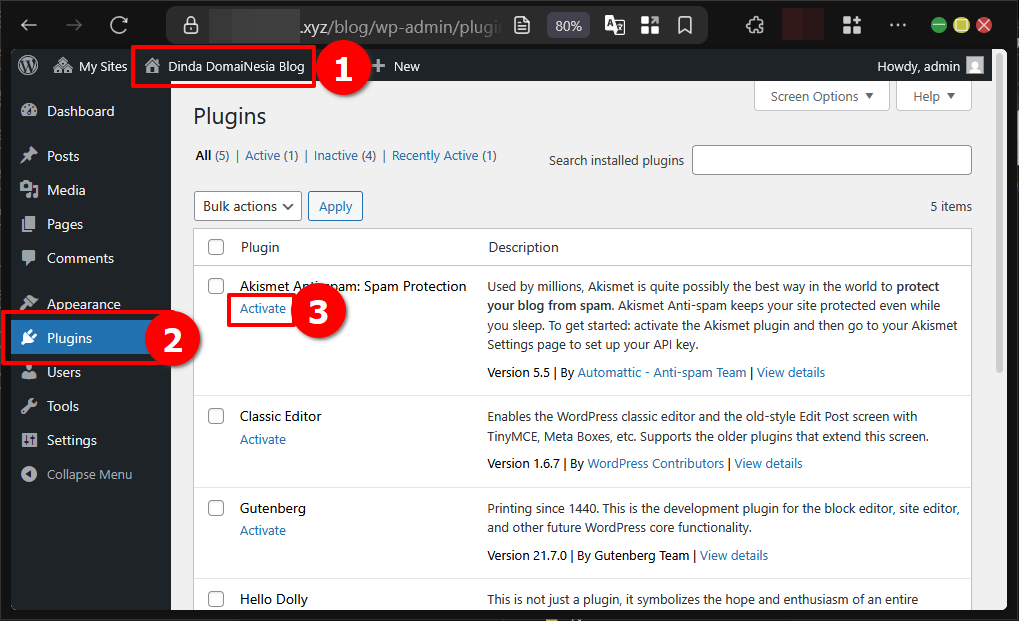Screen dimensions: 1019x621
Task: Toggle the select-all Plugin header checkbox
Action: (x=216, y=247)
